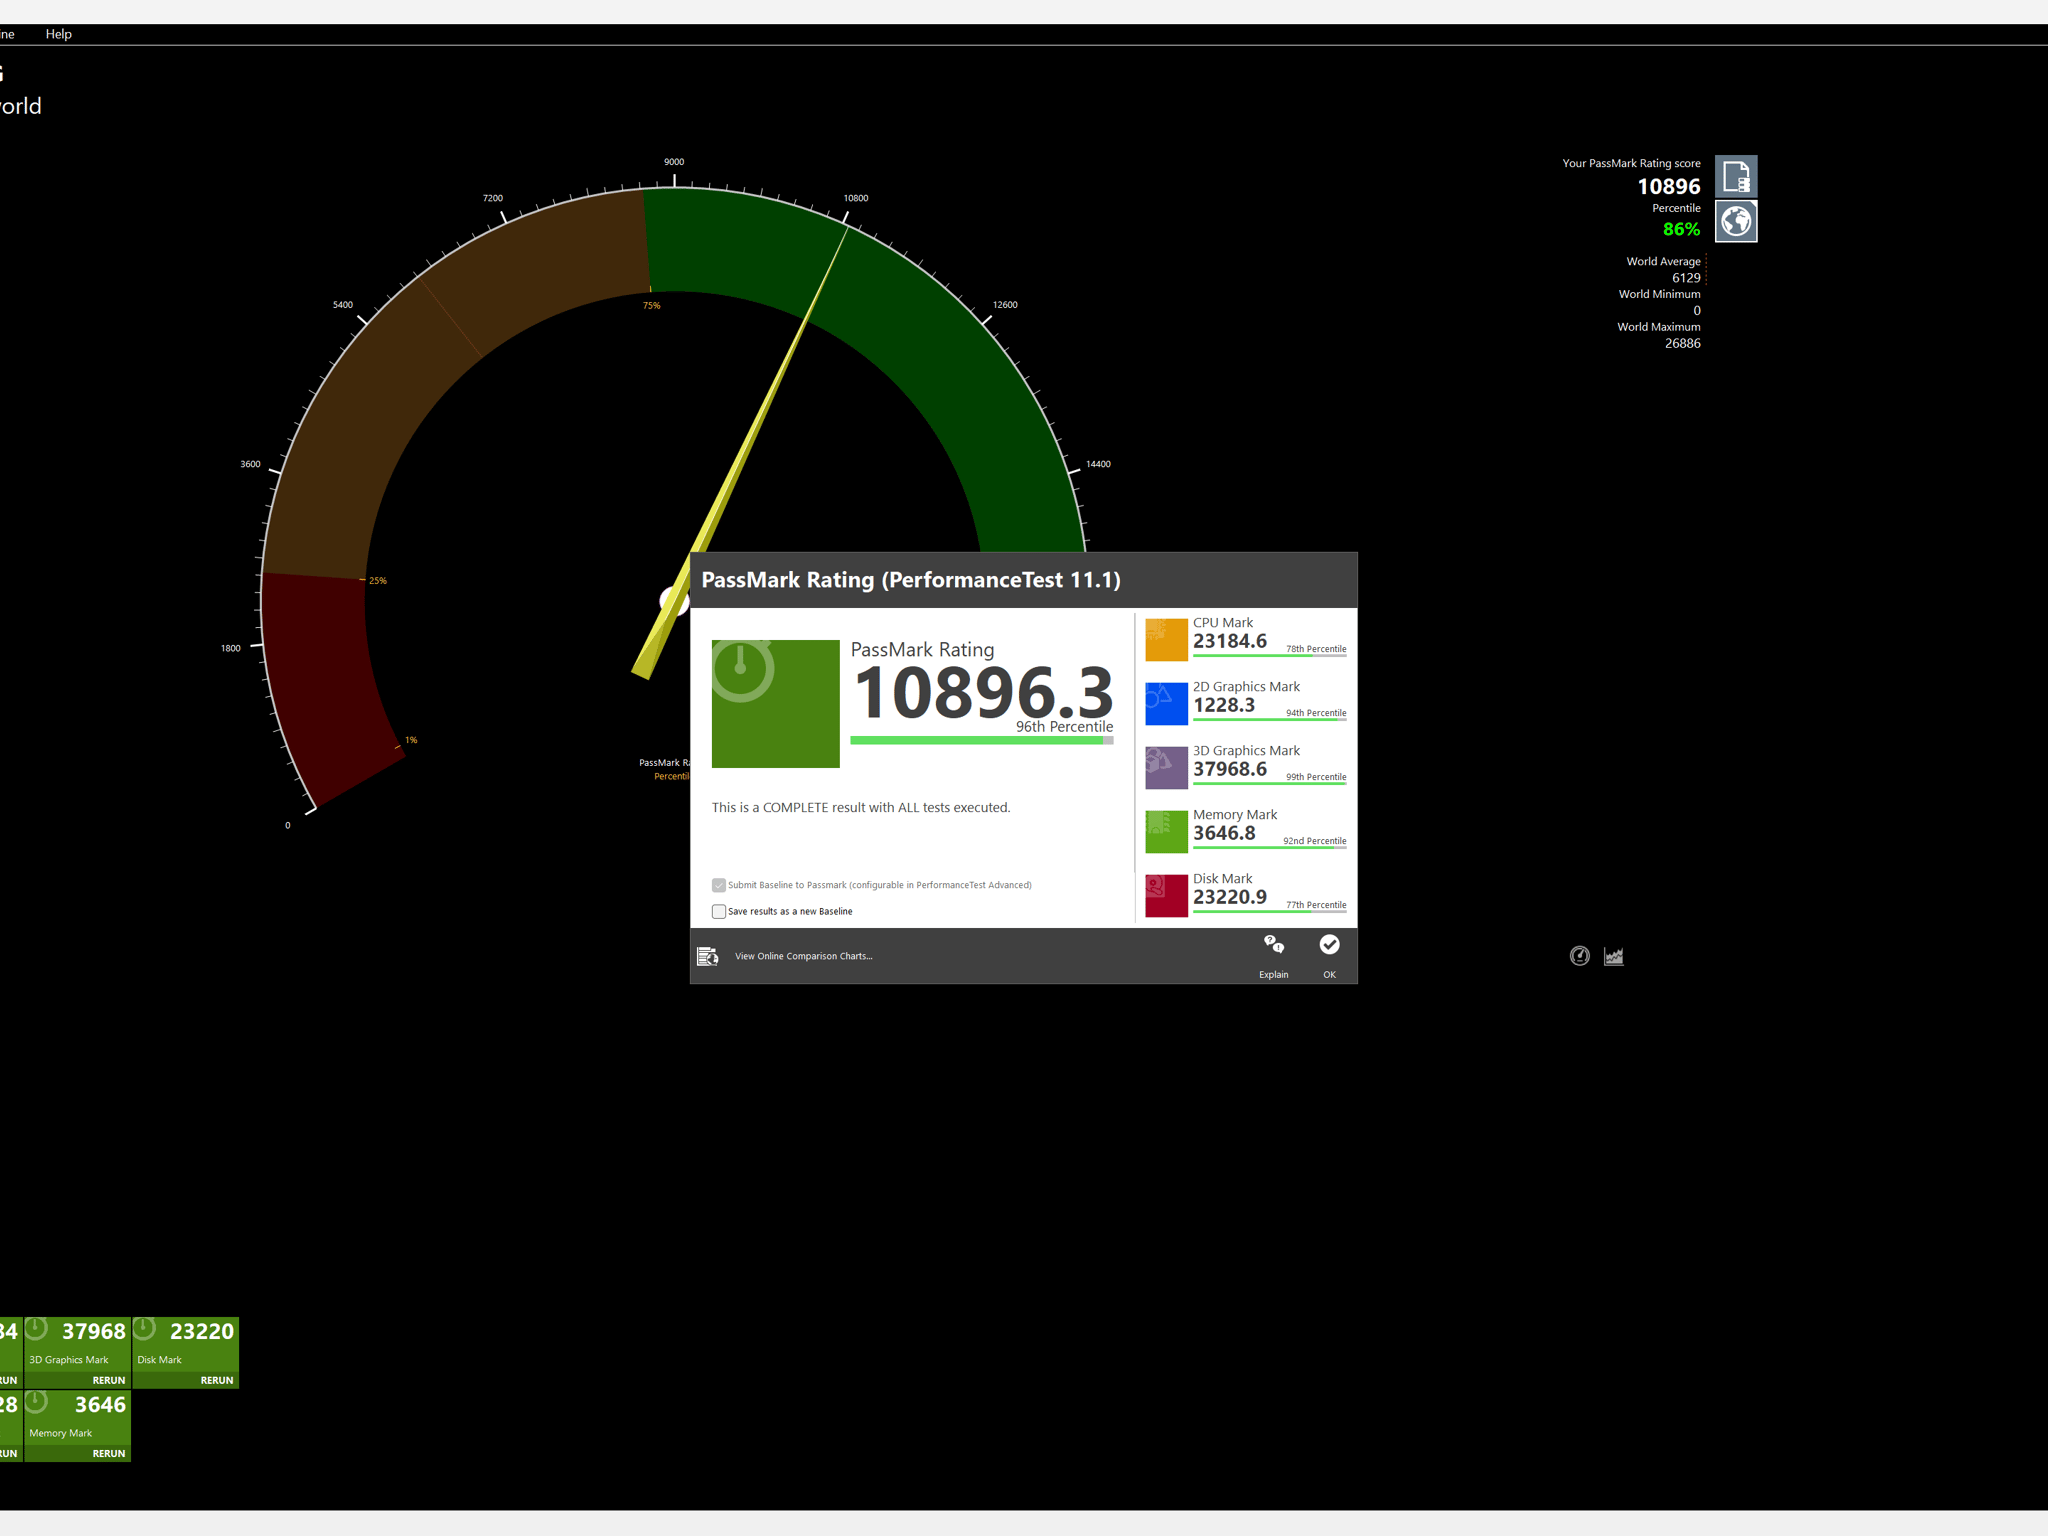Click the "99th Percentile" 3D Graphics label
The width and height of the screenshot is (2048, 1536).
(1316, 777)
